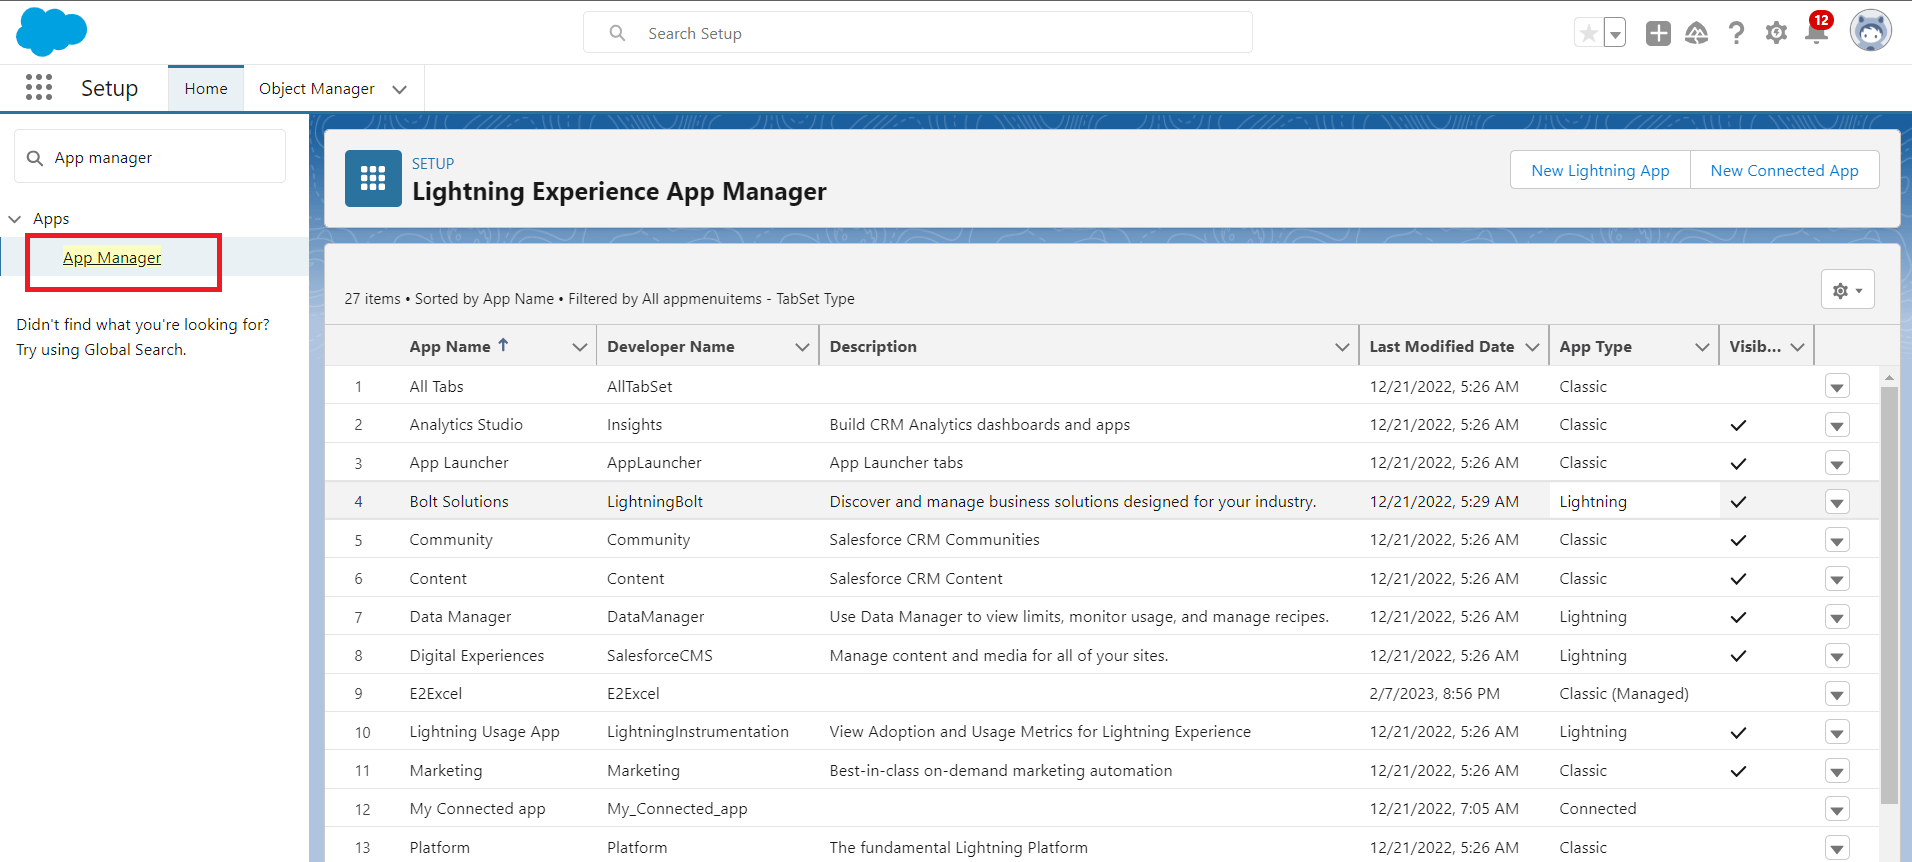Click the visible checkmark for Marketing
This screenshot has height=862, width=1912.
click(1738, 771)
